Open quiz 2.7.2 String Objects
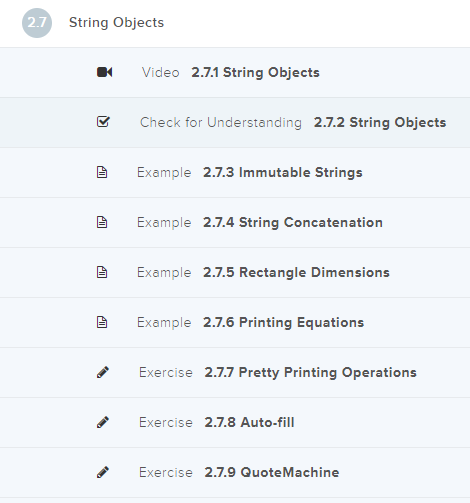Viewport: 470px width, 503px height. point(235,123)
